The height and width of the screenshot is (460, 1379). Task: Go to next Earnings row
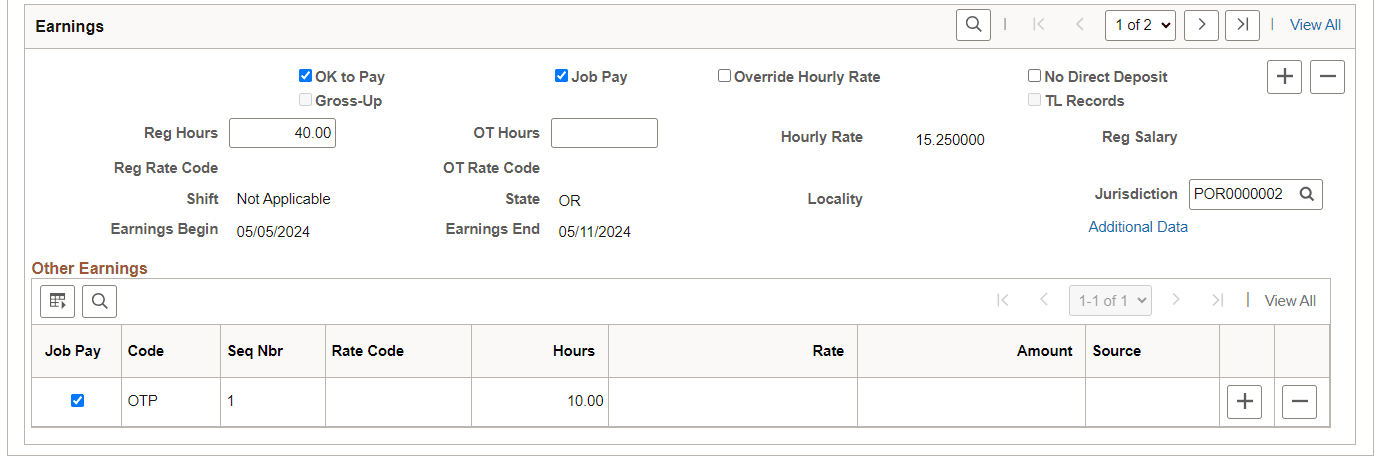click(1201, 25)
